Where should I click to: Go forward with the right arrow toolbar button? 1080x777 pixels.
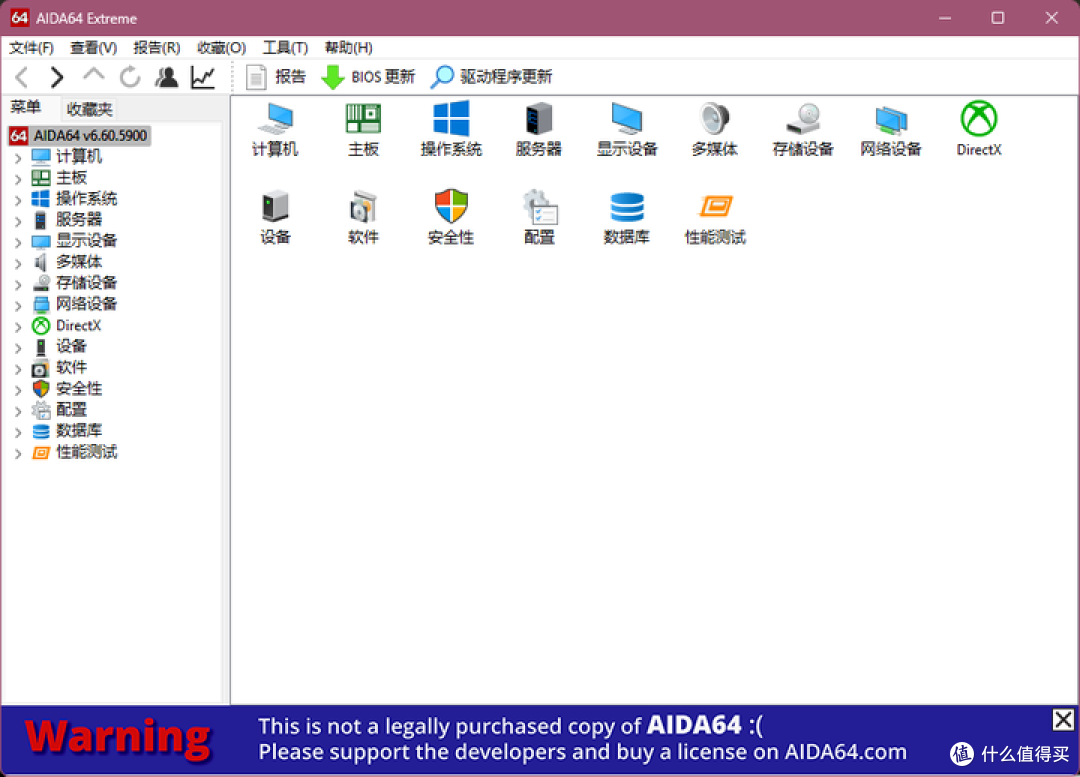[x=56, y=76]
